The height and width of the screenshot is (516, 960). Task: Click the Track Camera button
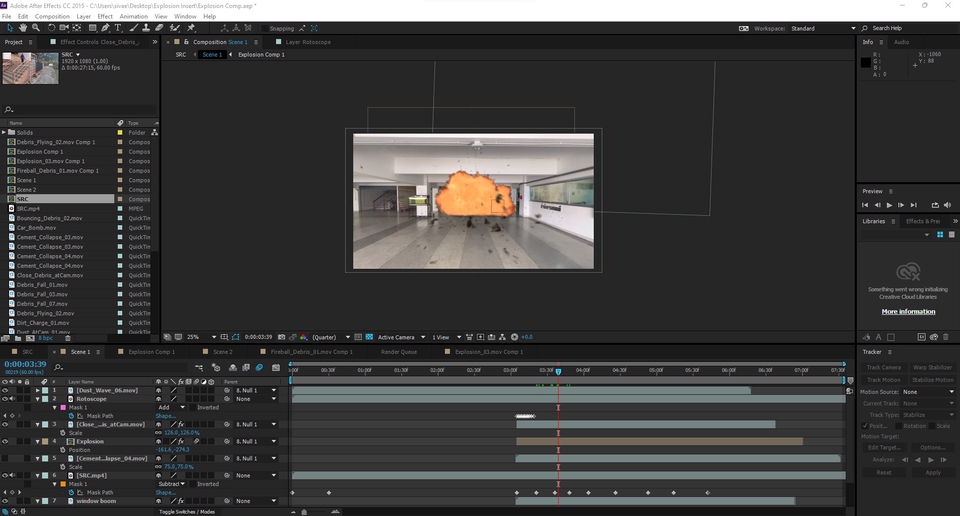(x=883, y=367)
